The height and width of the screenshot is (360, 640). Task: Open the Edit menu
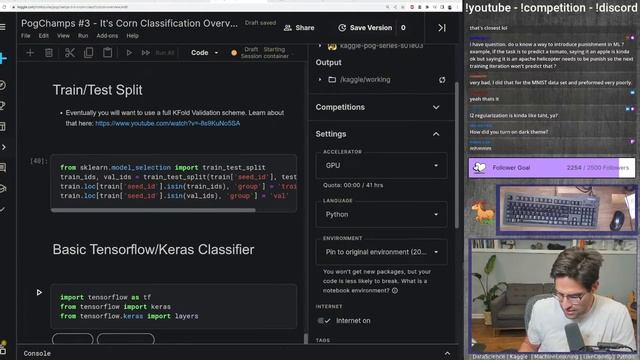44,36
